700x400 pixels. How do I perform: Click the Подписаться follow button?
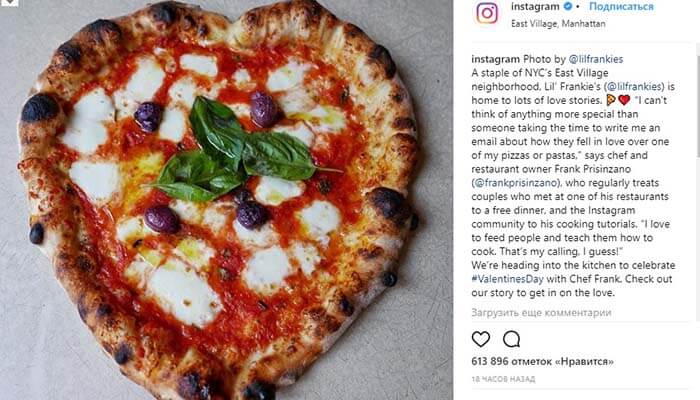pos(621,6)
